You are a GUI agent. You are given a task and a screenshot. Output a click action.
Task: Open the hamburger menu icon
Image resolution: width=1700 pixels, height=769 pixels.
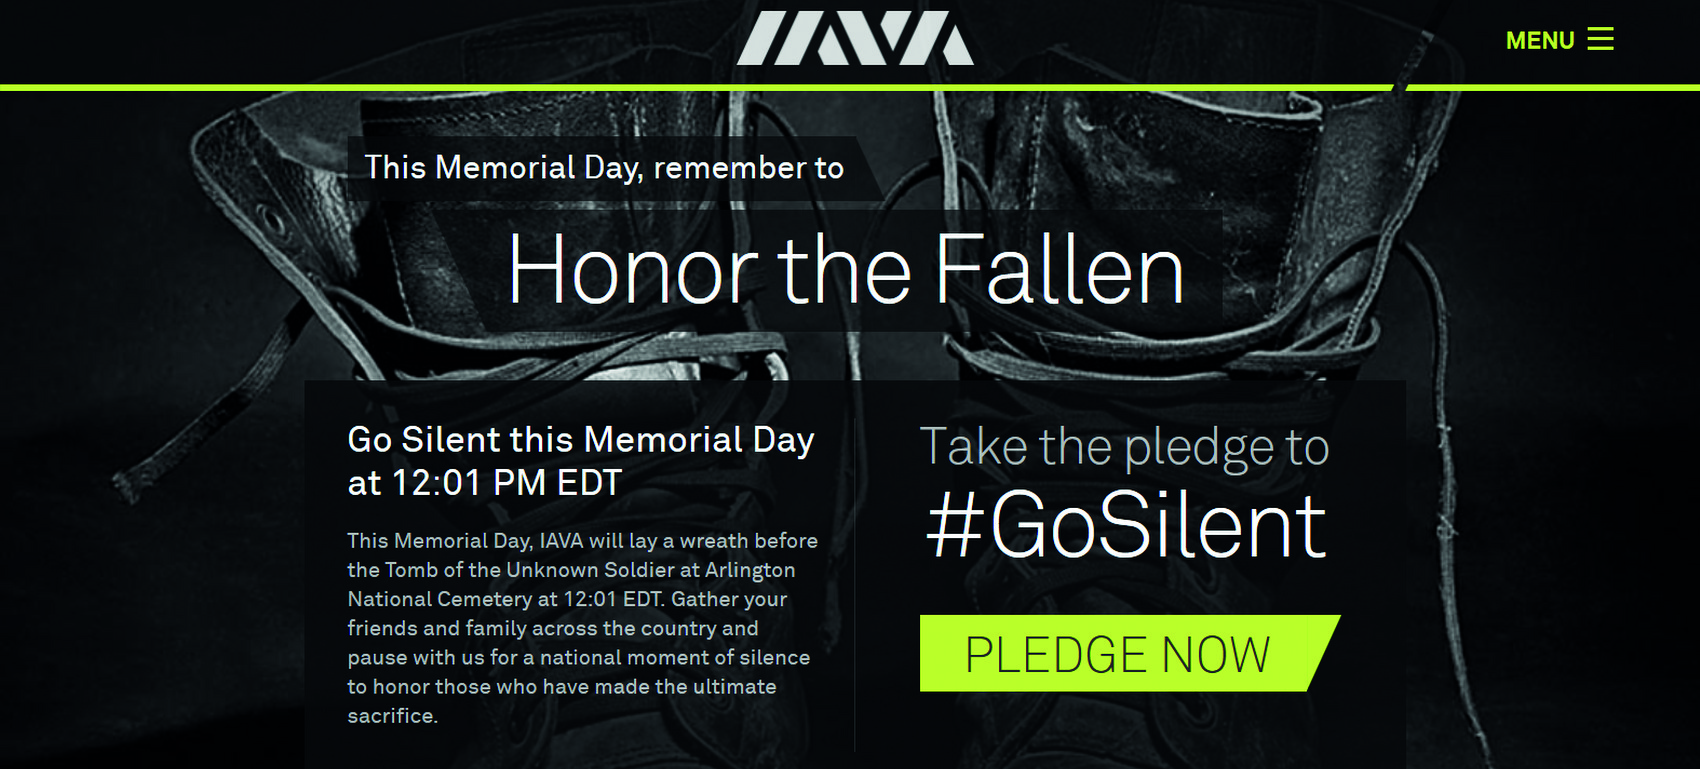coord(1600,39)
